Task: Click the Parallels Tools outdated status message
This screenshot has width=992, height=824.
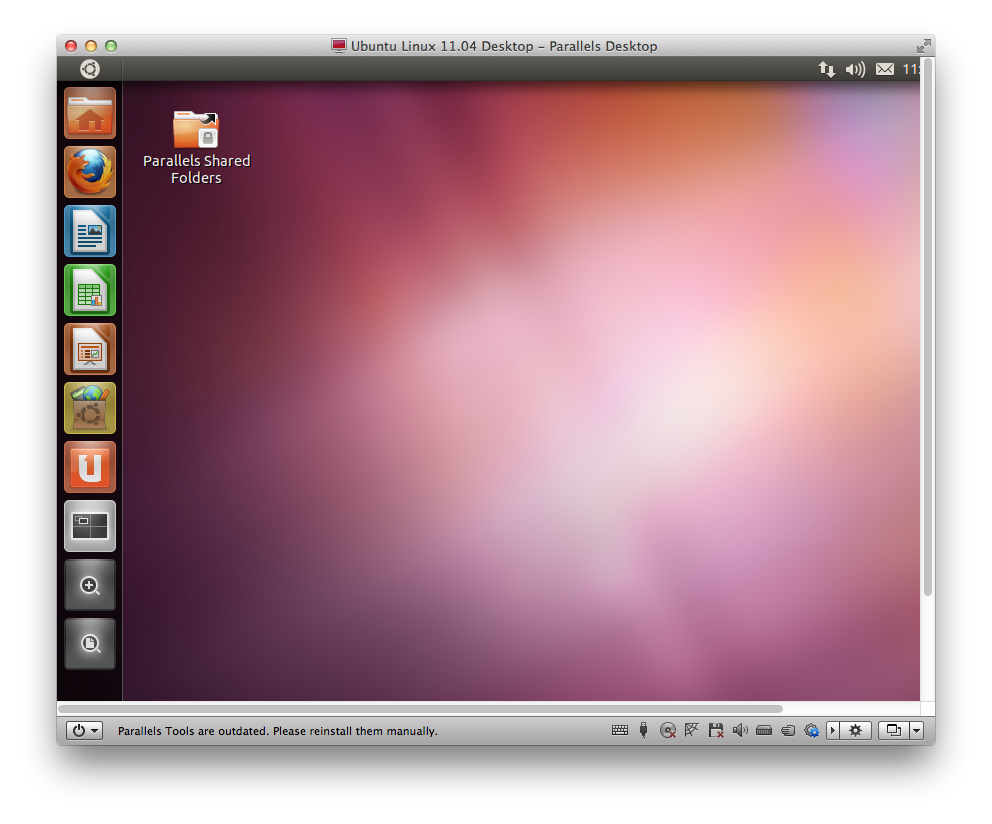Action: [x=278, y=731]
